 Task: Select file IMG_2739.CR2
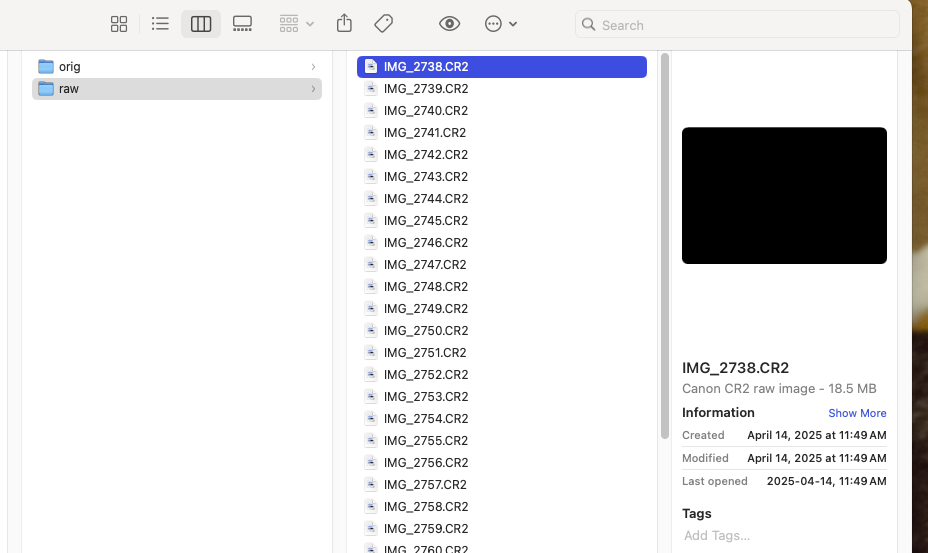point(501,88)
